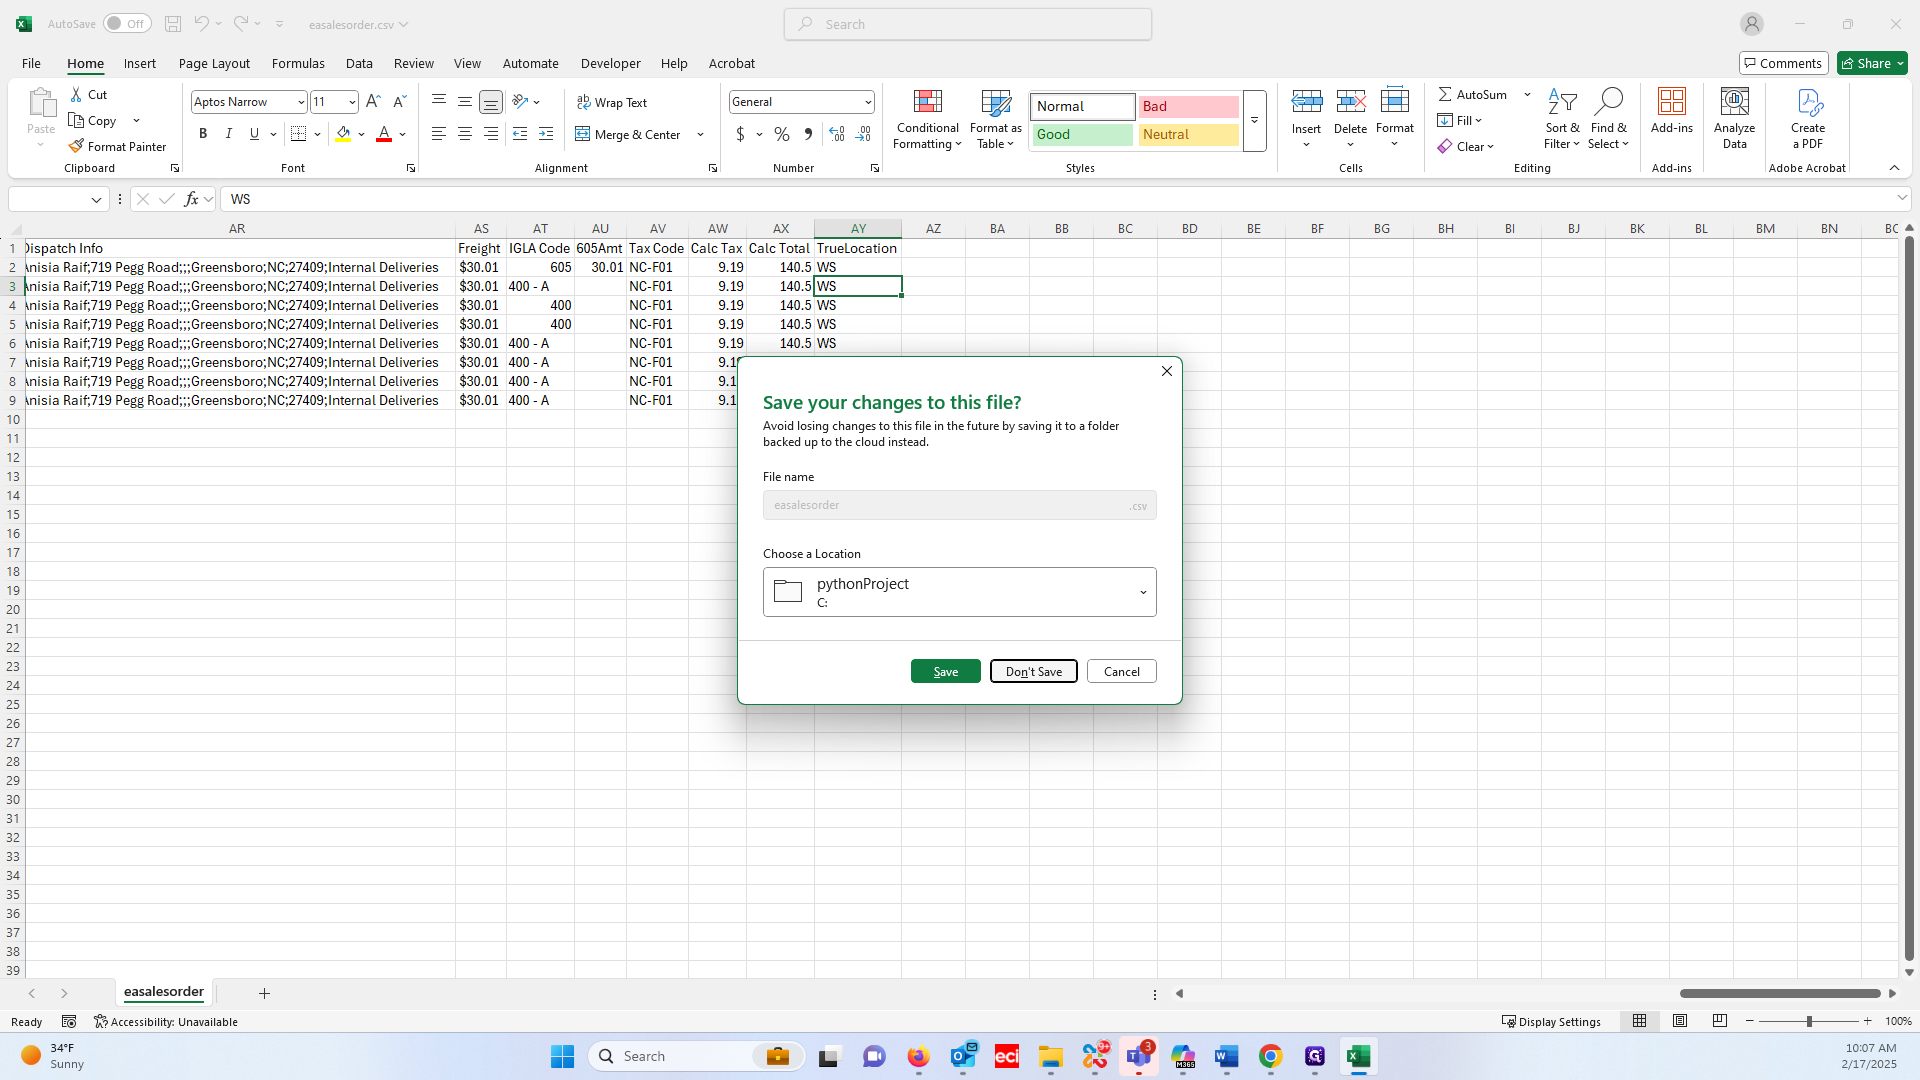Open the number format General dropdown
Screen dimensions: 1920x1080
868,102
